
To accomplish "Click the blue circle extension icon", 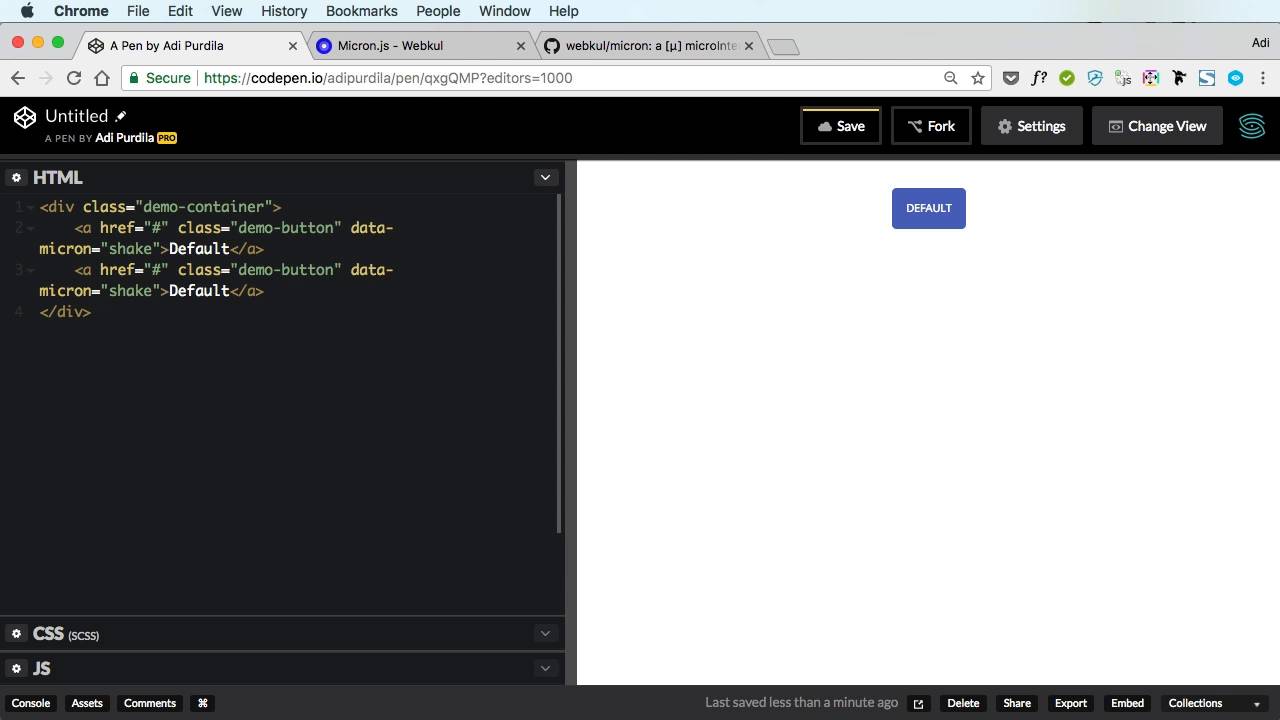I will click(x=1236, y=78).
